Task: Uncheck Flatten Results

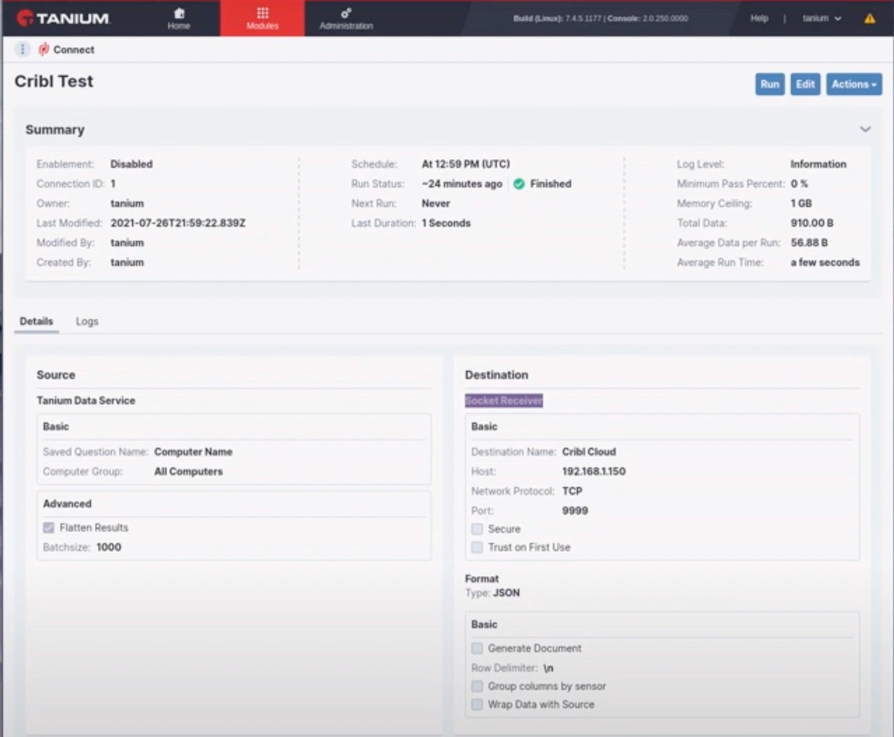Action: [49, 530]
